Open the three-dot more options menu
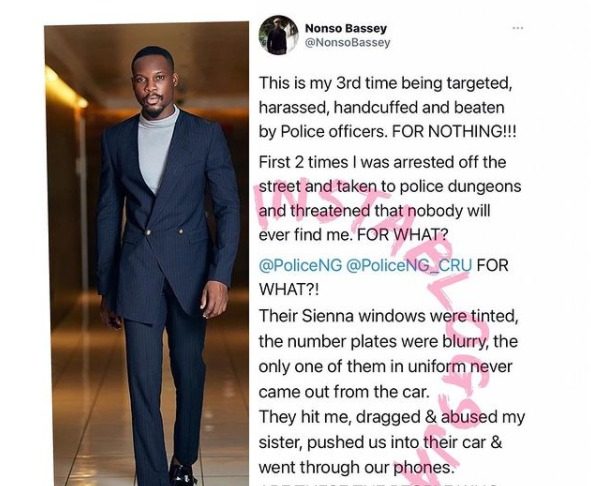This screenshot has width=591, height=486. 518,28
